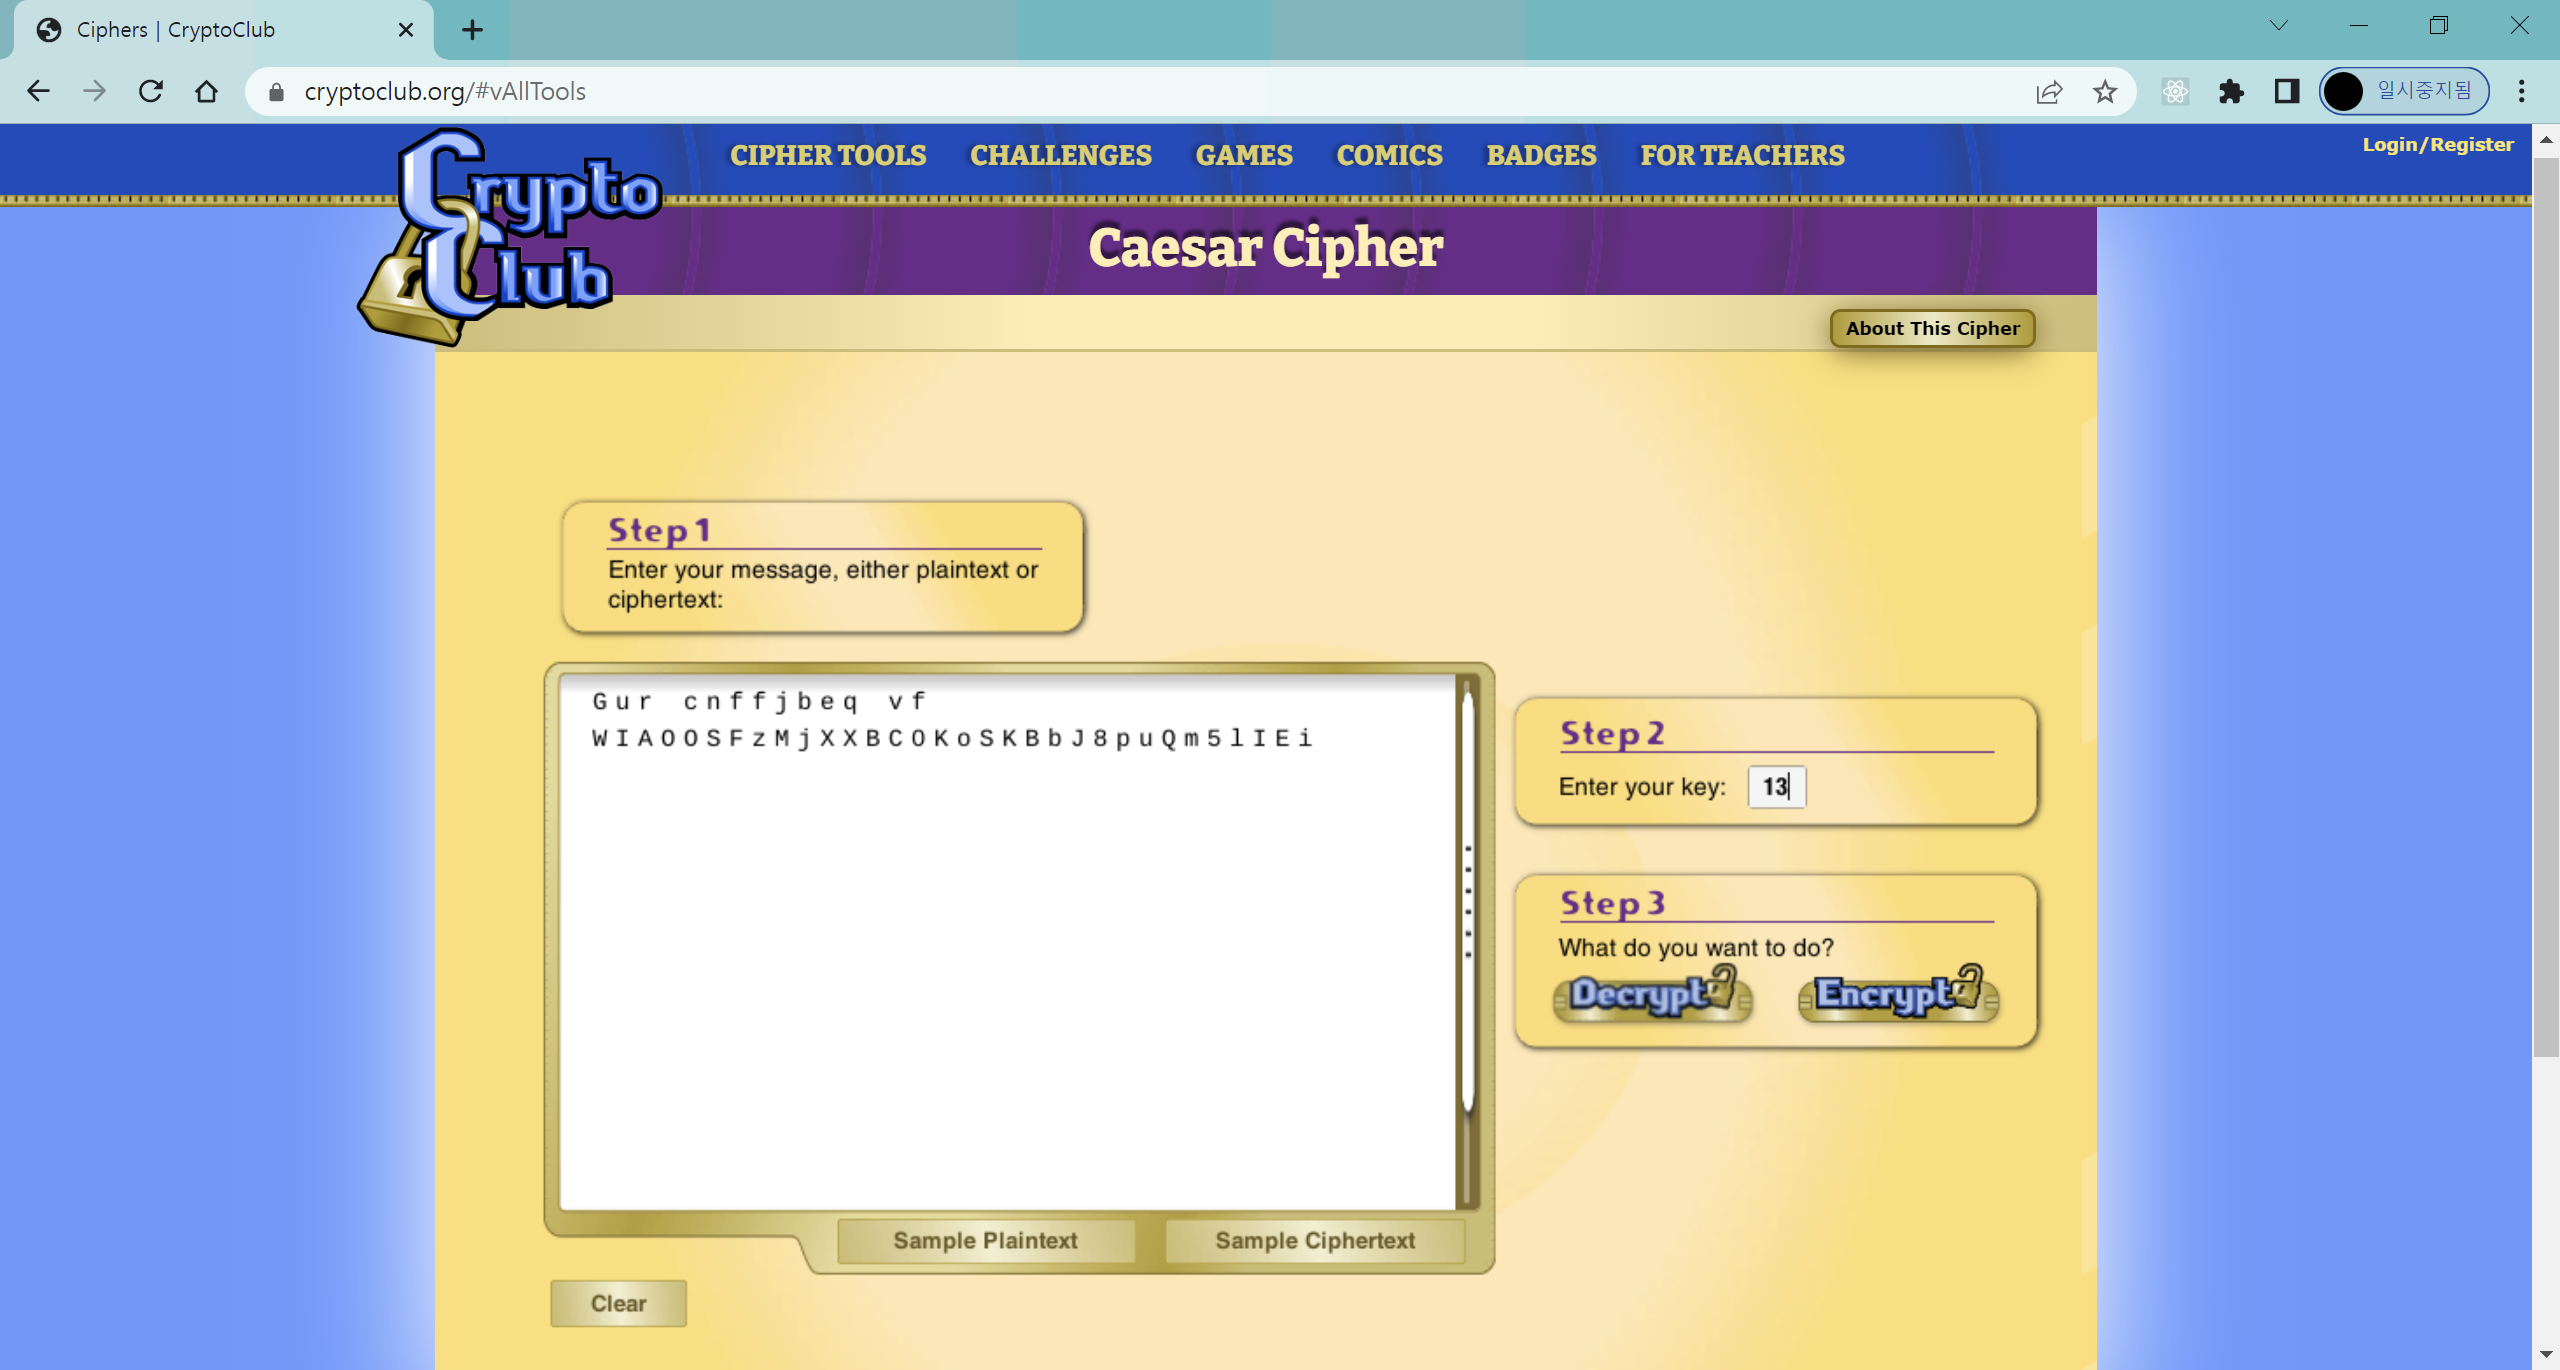This screenshot has height=1370, width=2560.
Task: Open the Login/Register link
Action: [2437, 144]
